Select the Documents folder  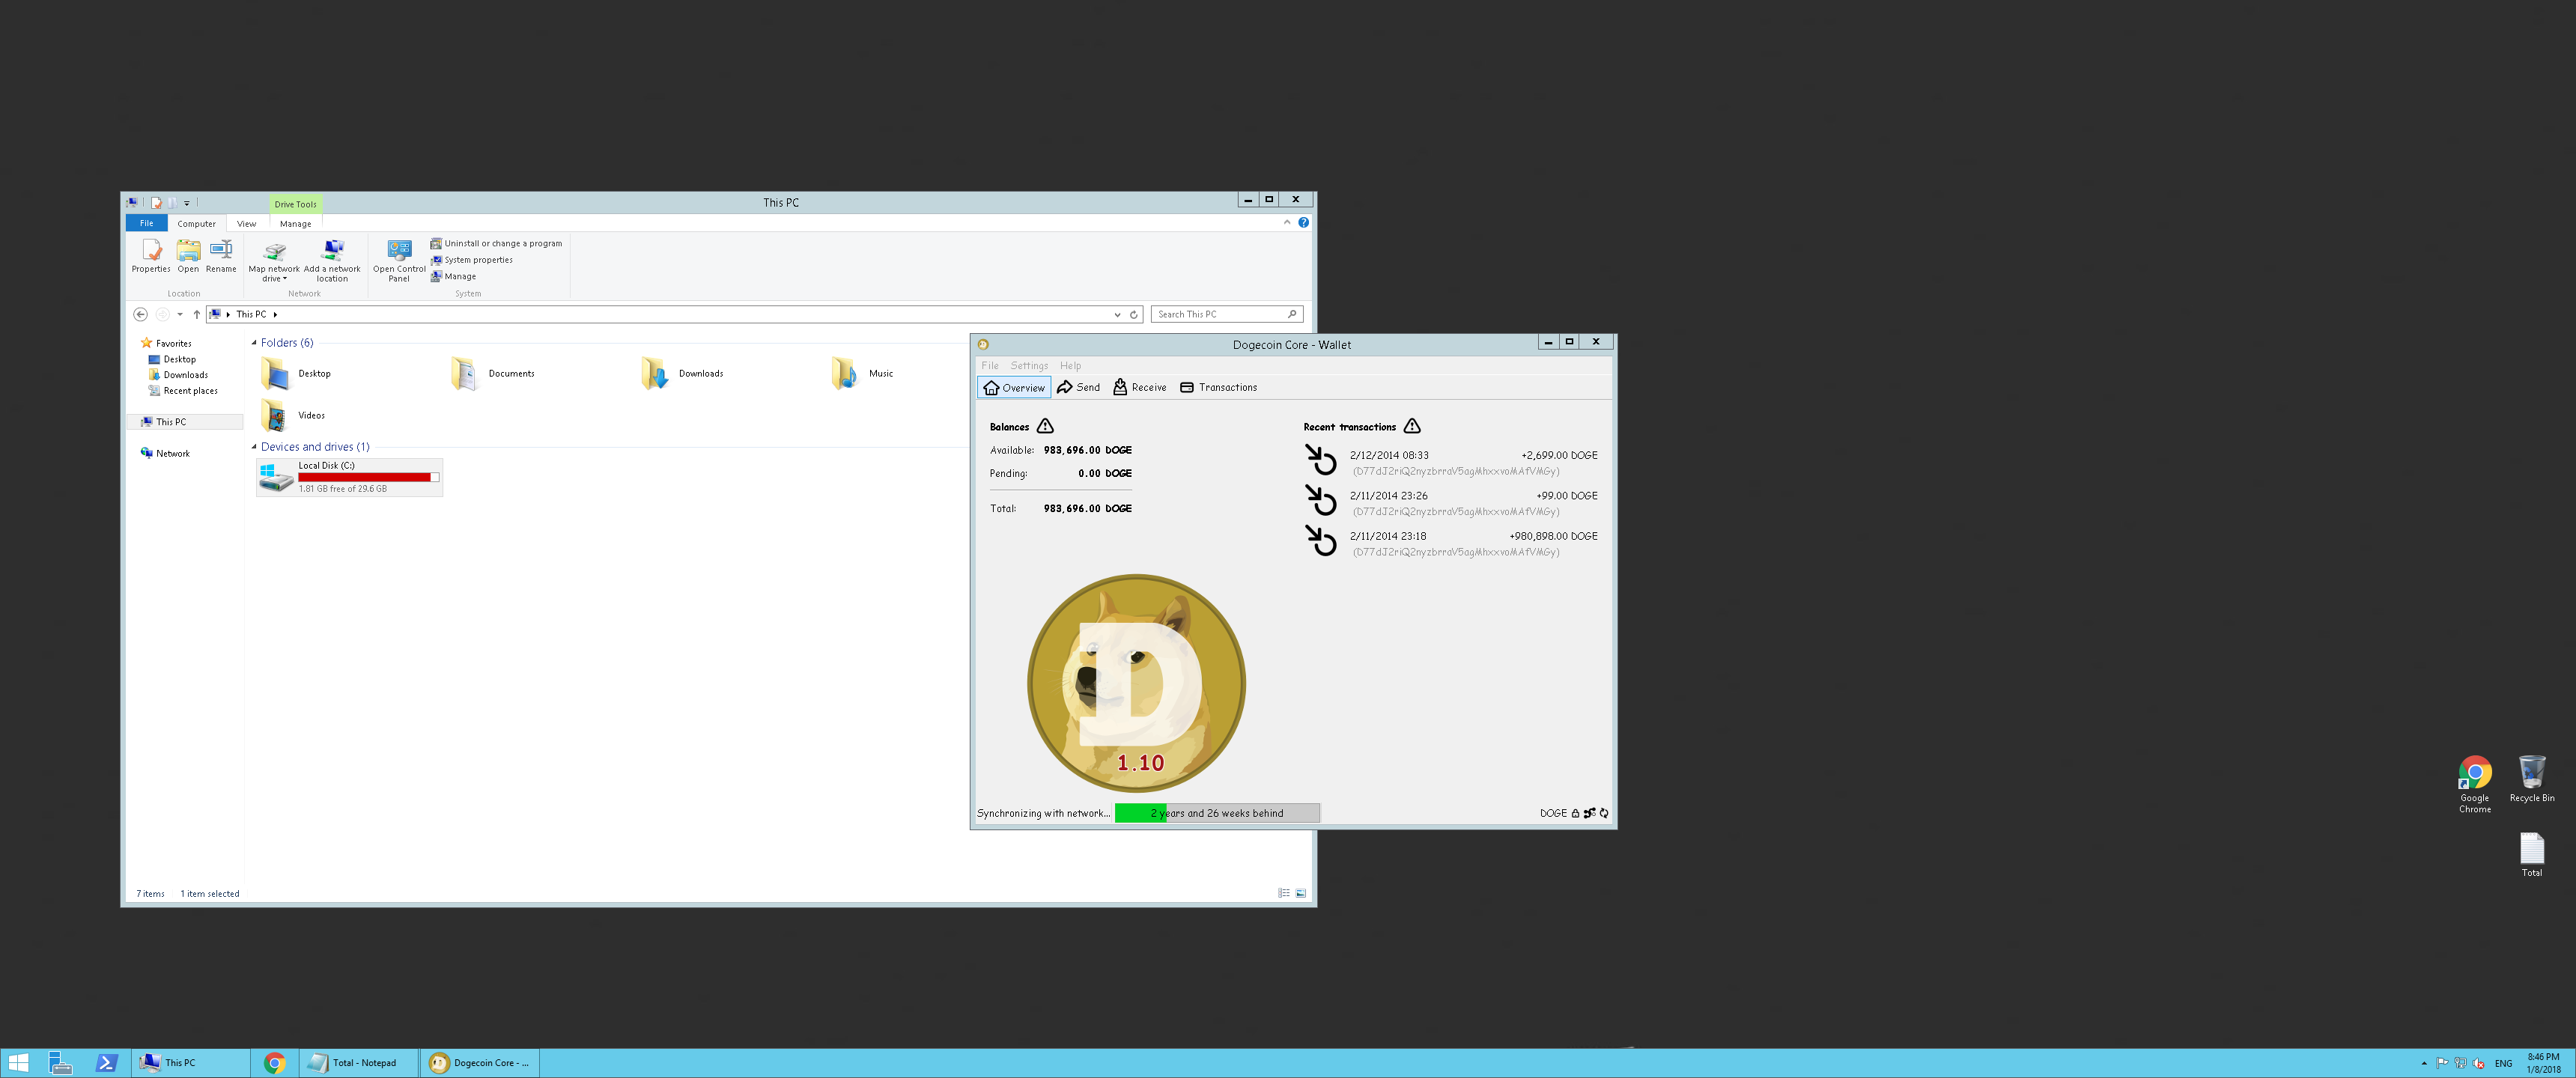click(x=492, y=374)
